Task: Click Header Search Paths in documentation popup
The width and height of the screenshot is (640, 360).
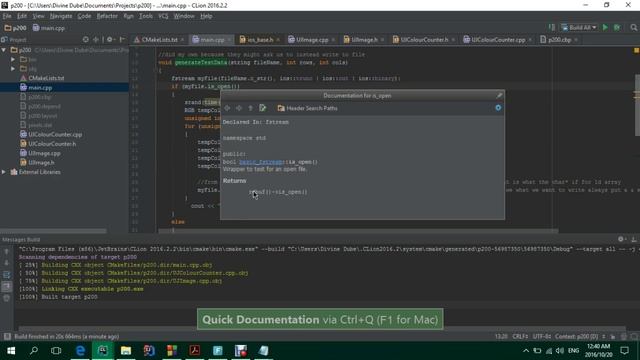Action: 307,108
